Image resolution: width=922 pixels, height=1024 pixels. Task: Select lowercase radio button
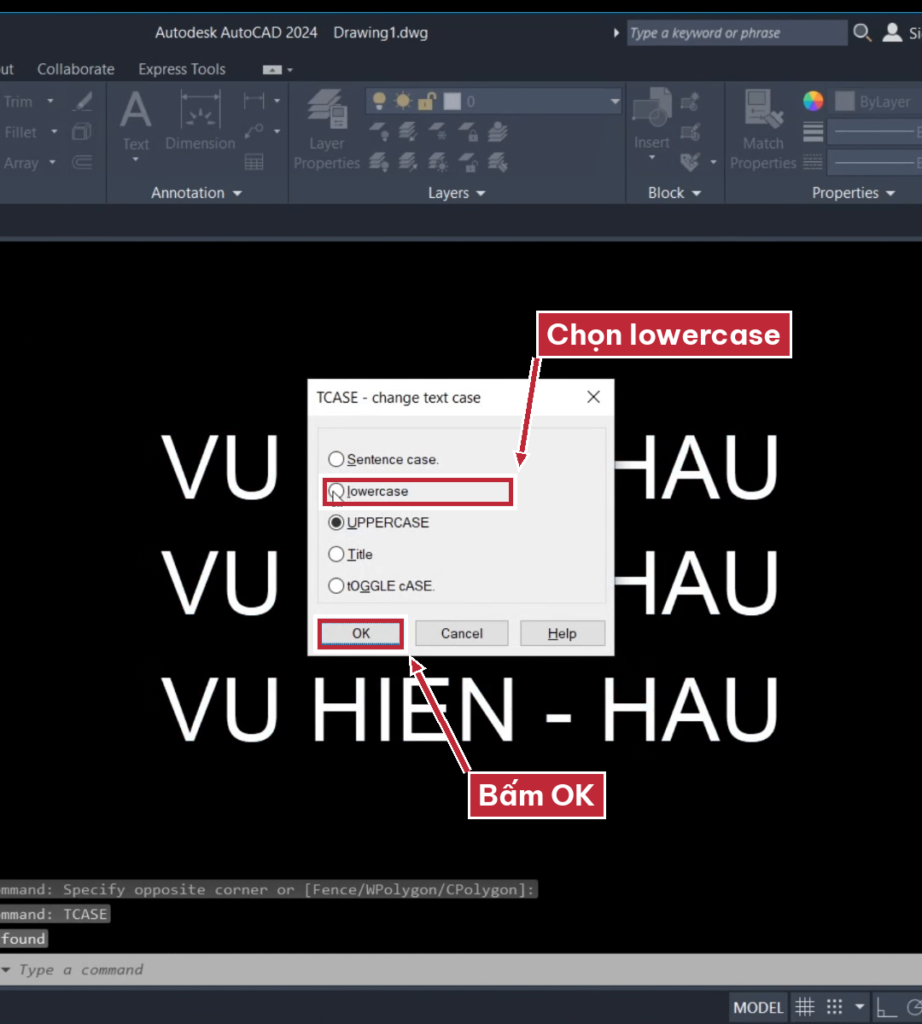[336, 491]
